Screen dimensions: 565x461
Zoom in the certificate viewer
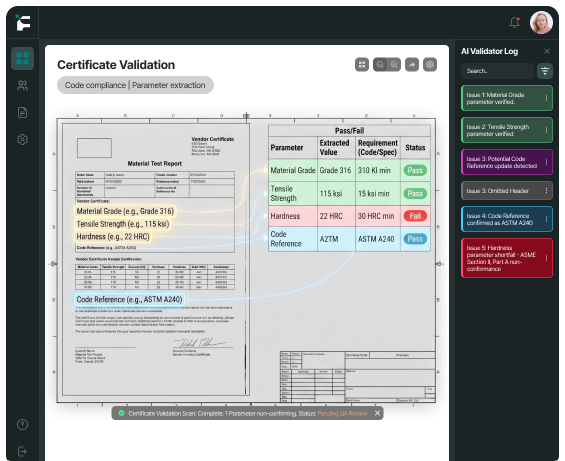394,65
